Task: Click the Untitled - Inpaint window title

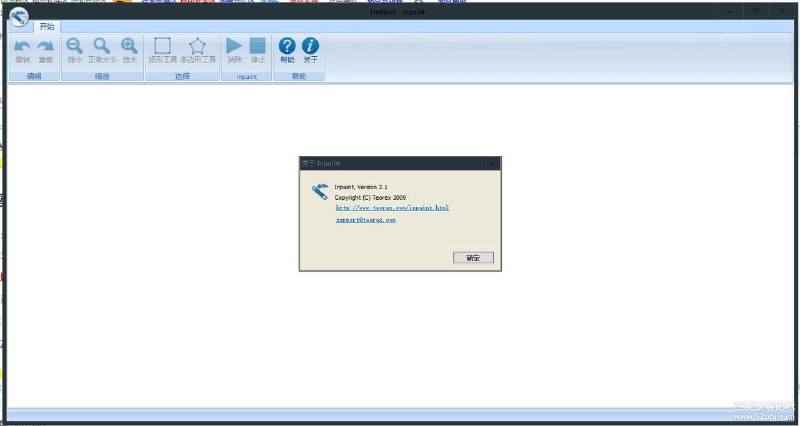Action: click(x=397, y=12)
